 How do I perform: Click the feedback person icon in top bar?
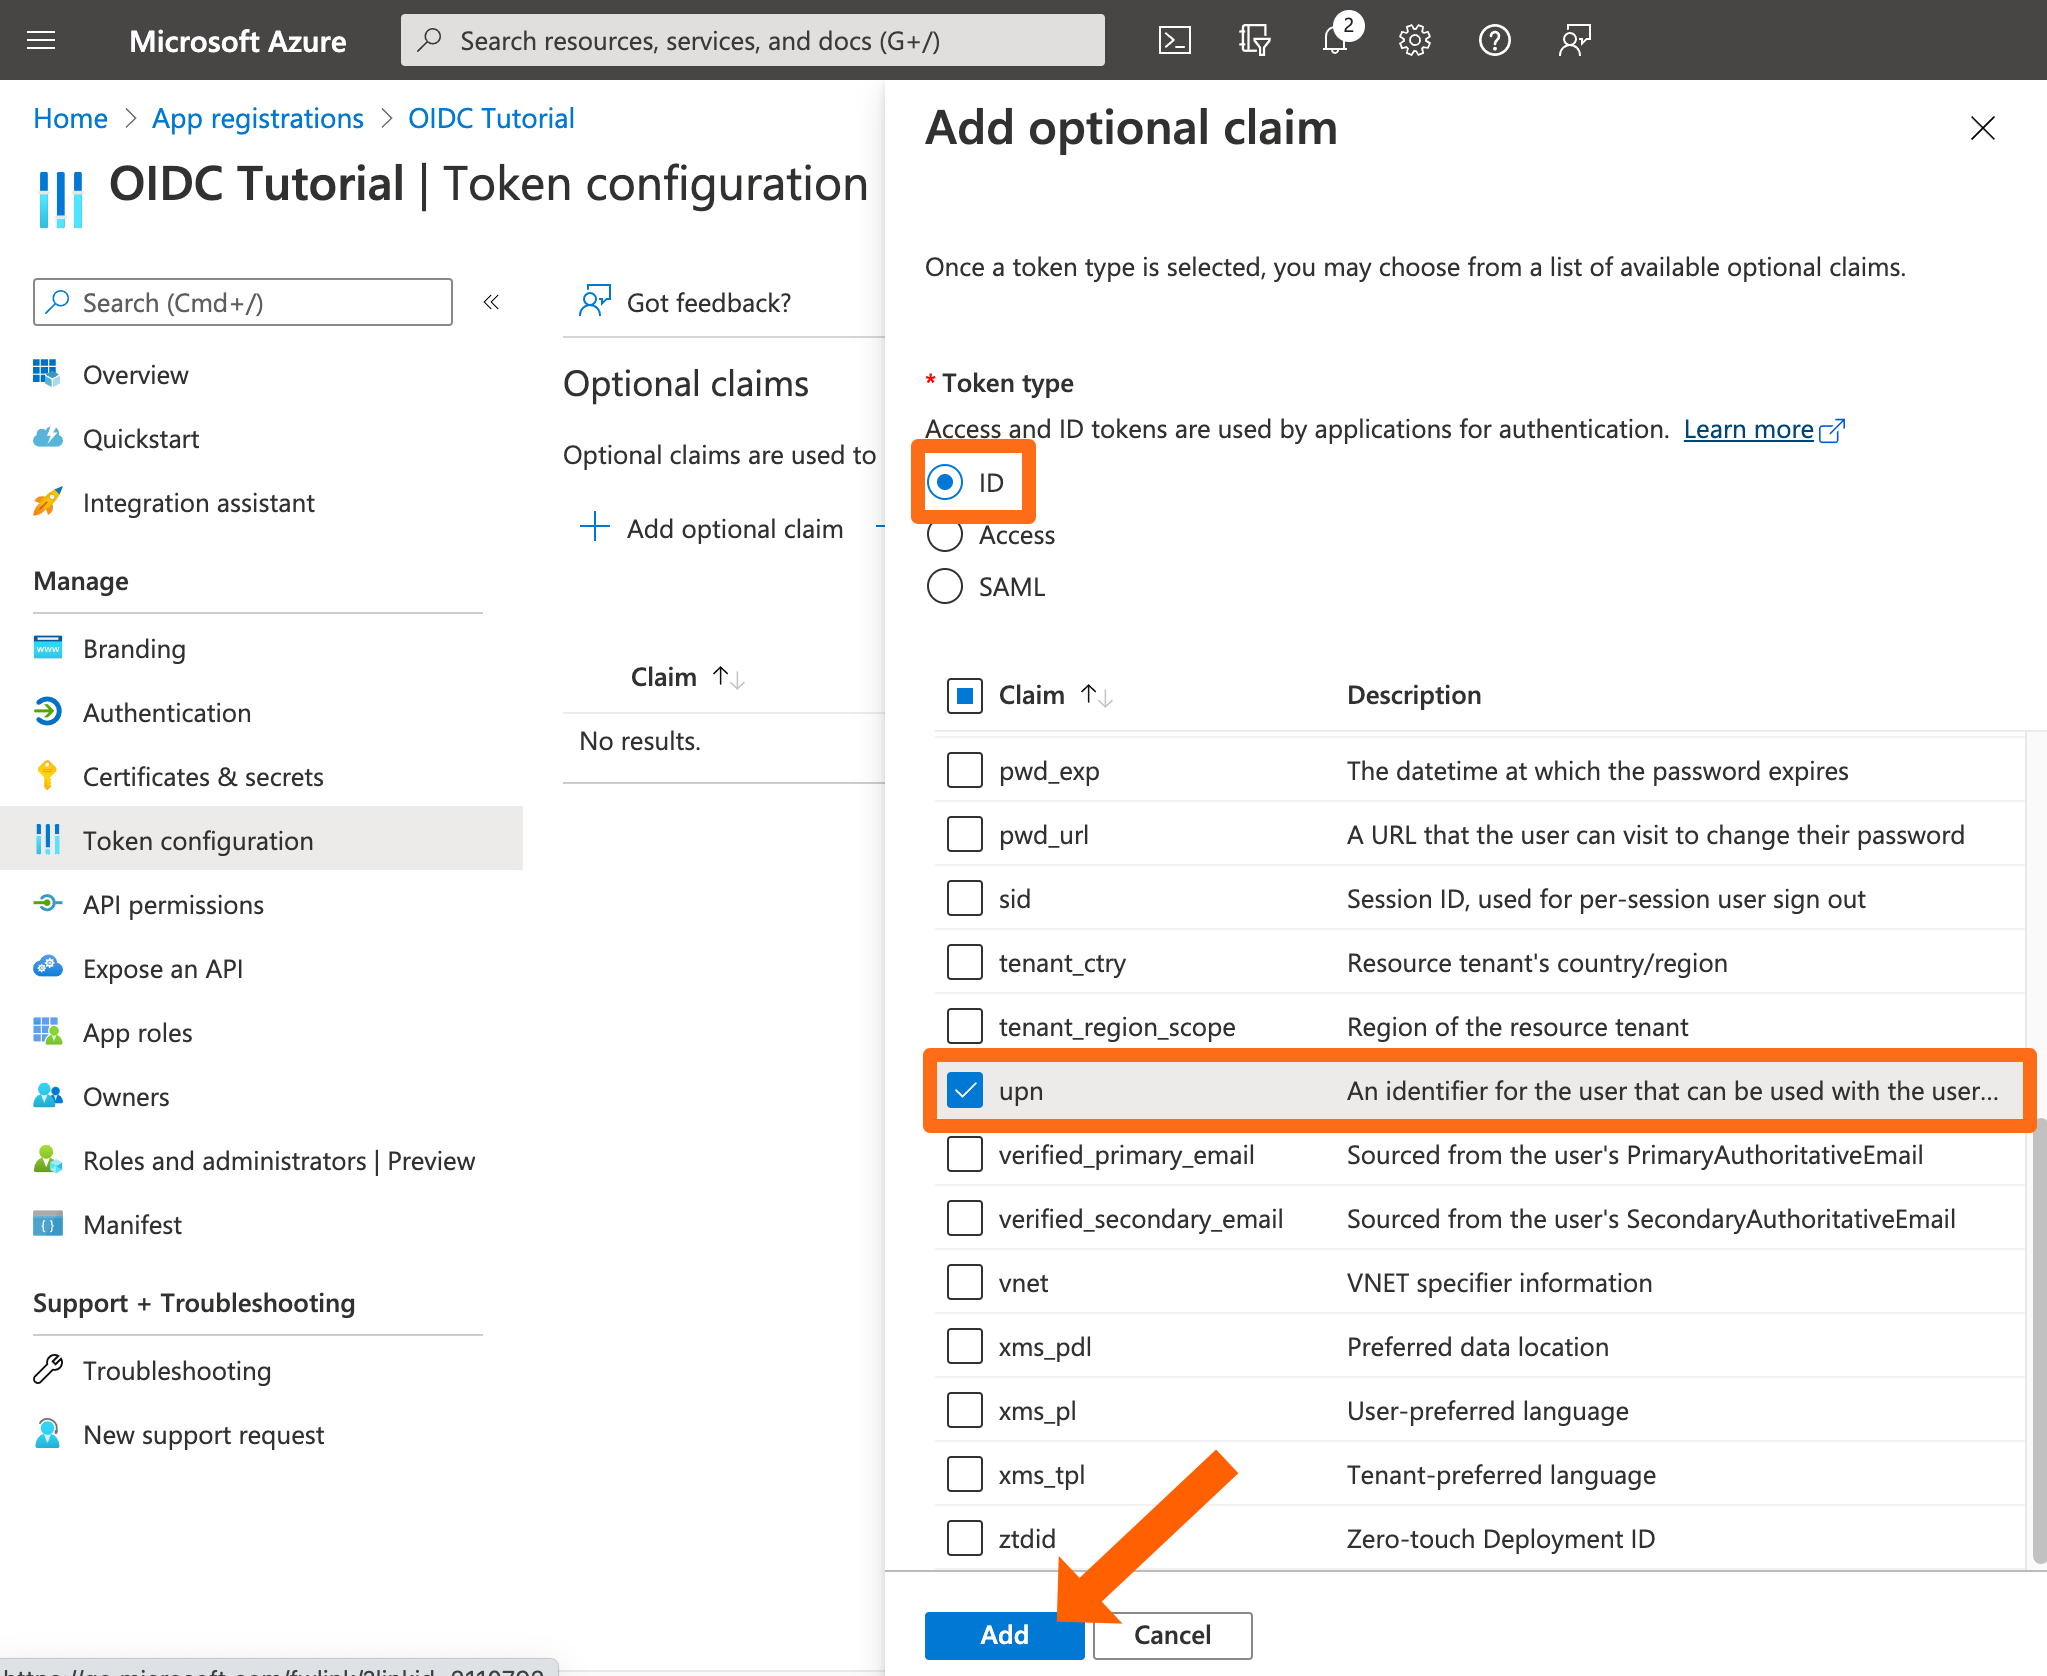(1574, 40)
